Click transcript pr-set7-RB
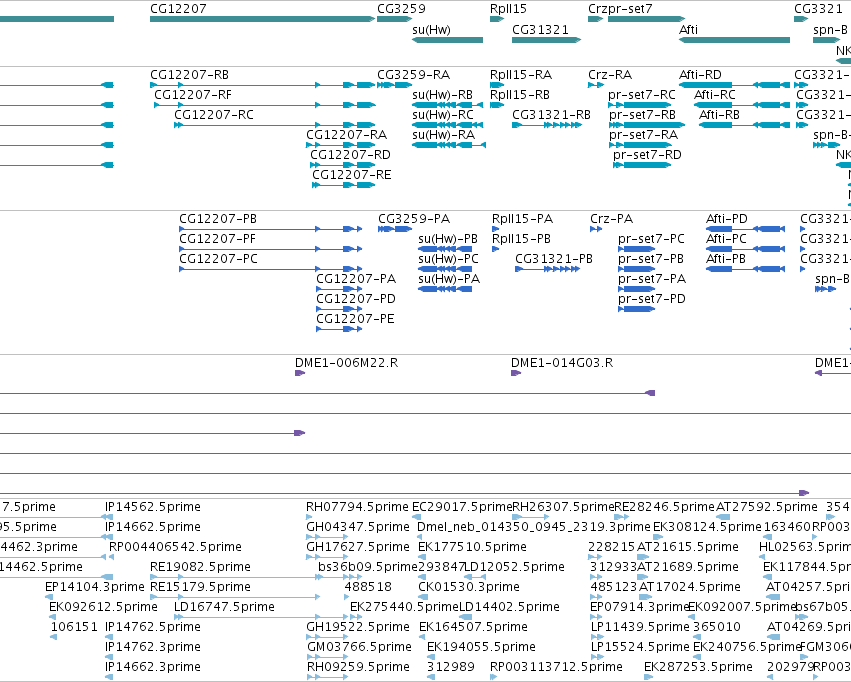This screenshot has width=851, height=682. coord(646,125)
